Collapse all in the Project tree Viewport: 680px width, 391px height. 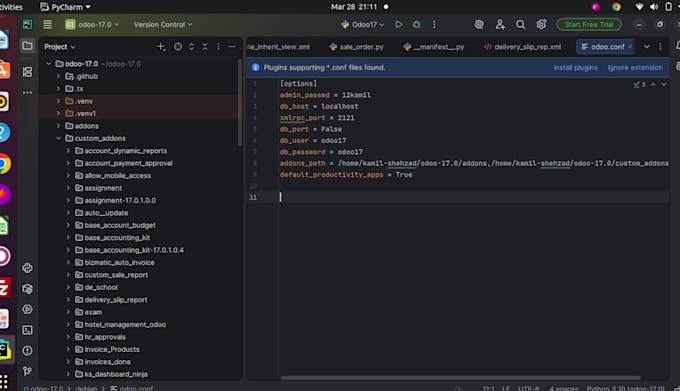pos(205,47)
